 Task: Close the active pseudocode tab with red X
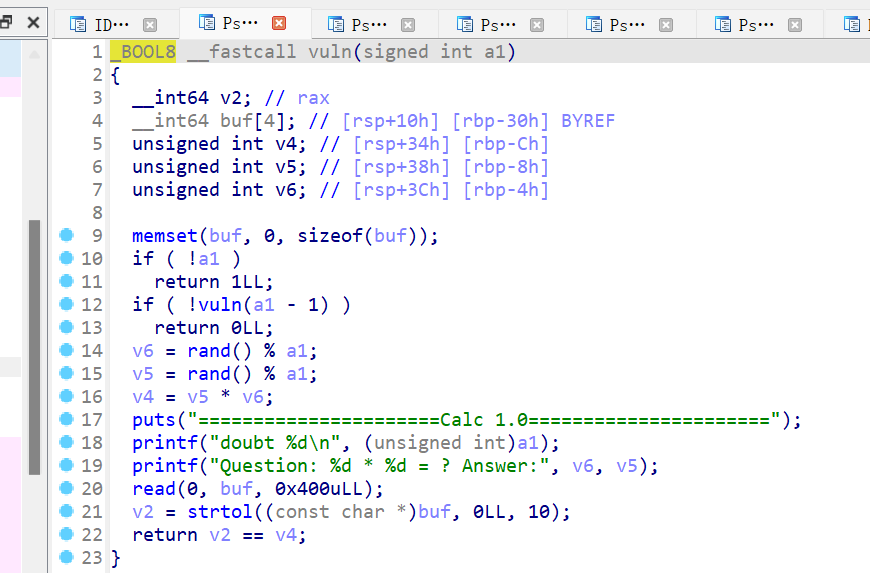click(x=279, y=23)
